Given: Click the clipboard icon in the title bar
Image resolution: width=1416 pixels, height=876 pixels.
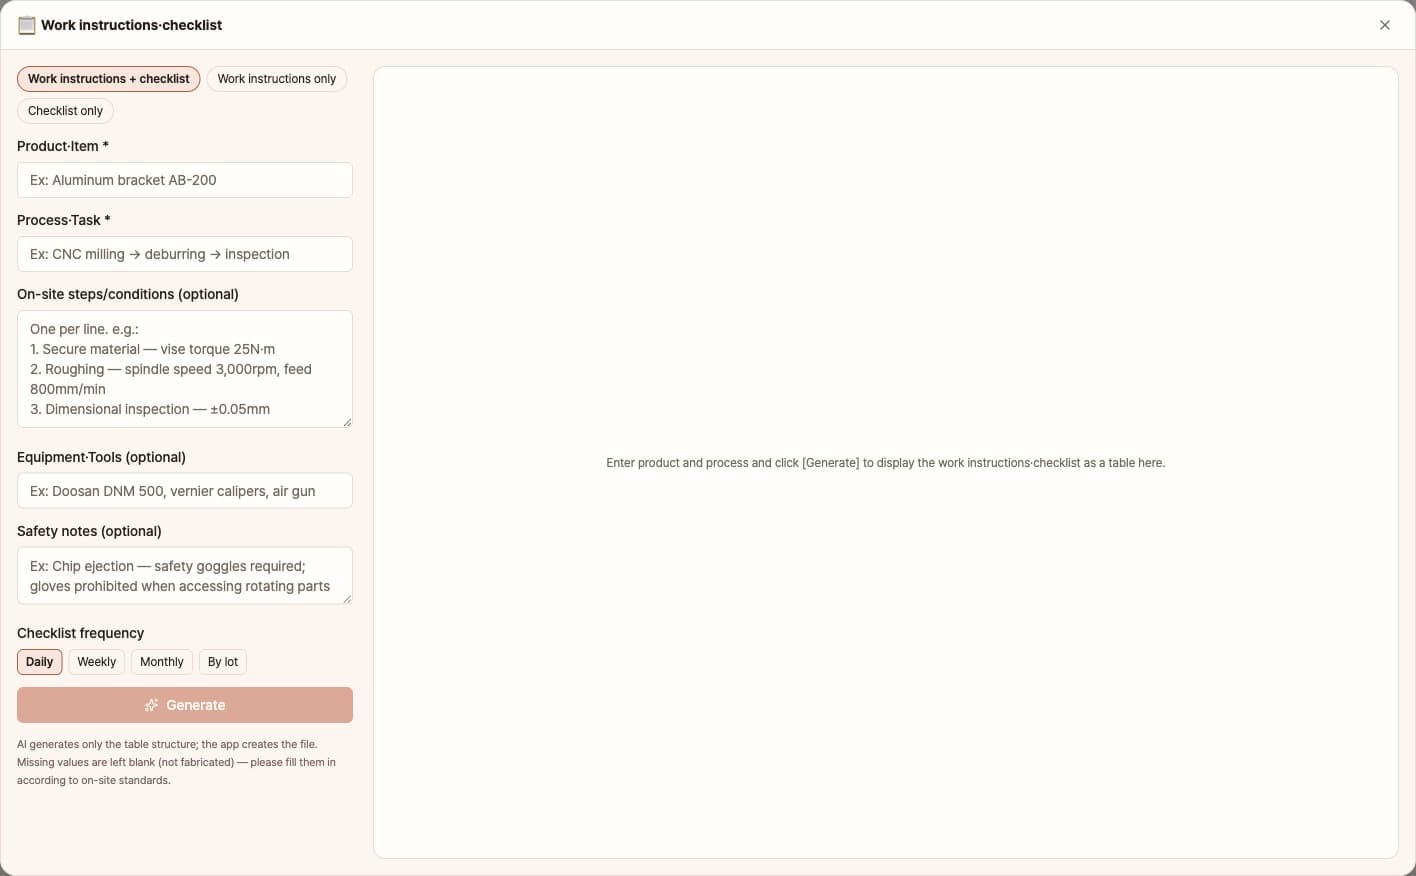Looking at the screenshot, I should pos(27,25).
